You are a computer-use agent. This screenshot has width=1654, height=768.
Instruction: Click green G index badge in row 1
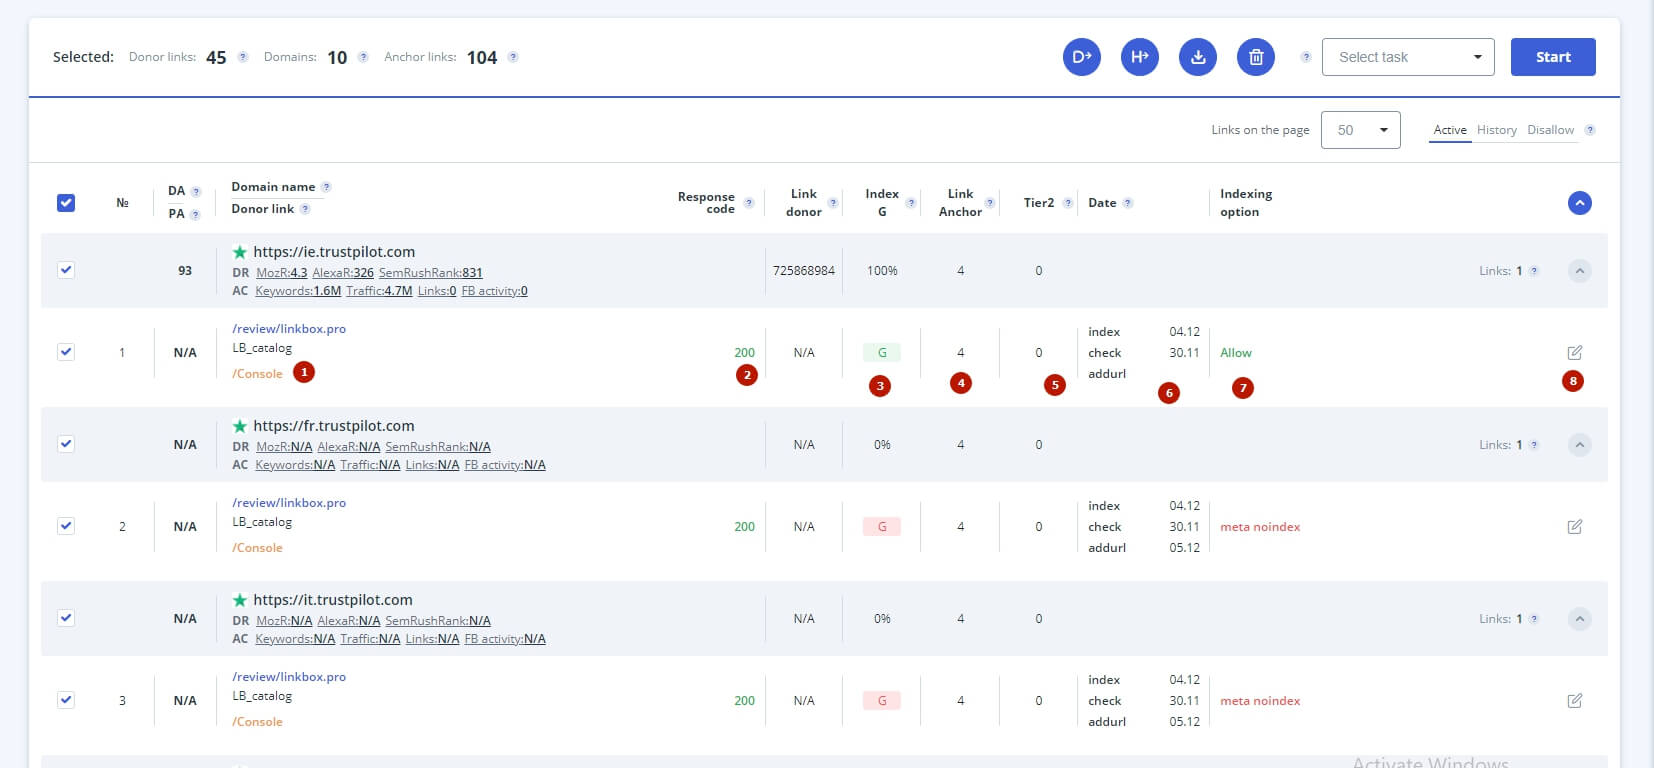point(882,353)
